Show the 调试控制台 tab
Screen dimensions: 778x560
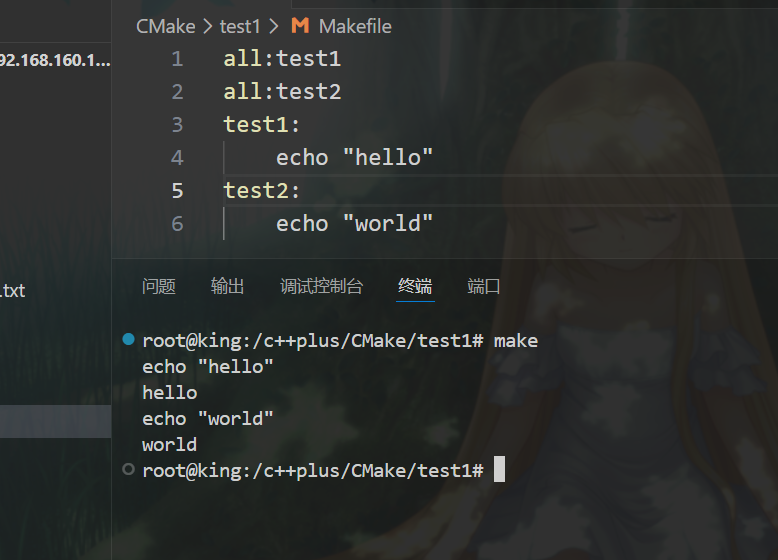(321, 287)
